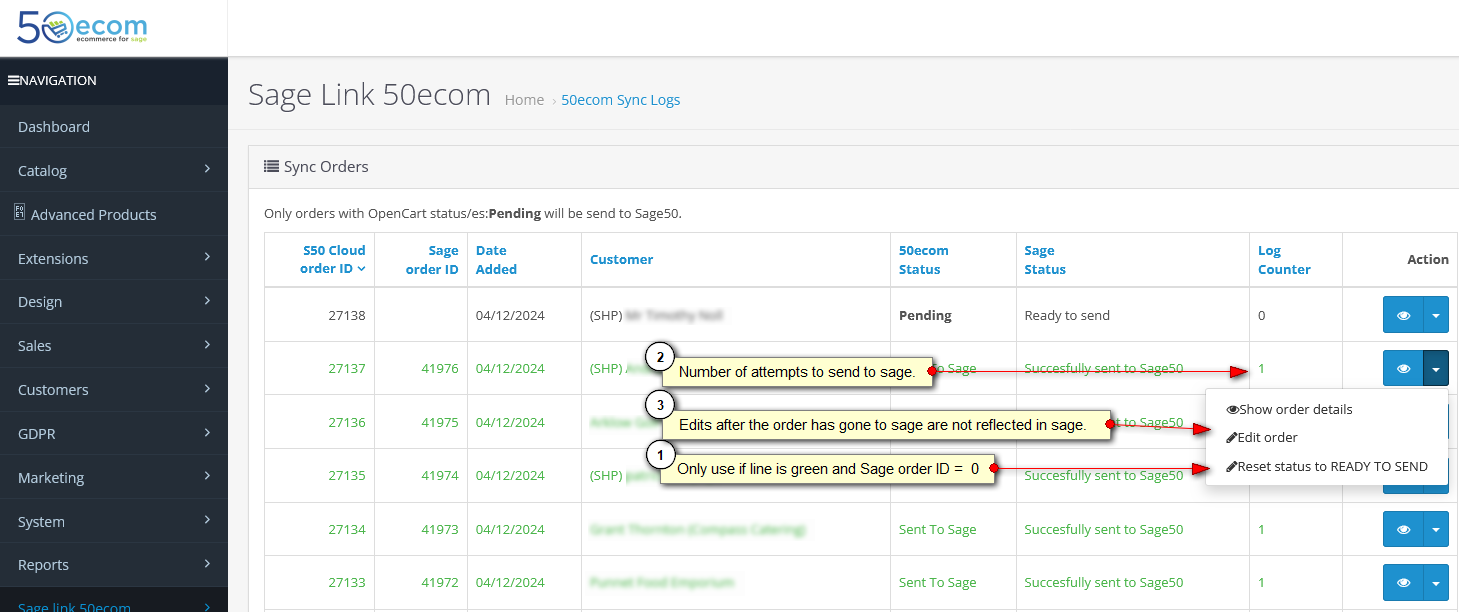Sort by 50ecom Status column

click(924, 259)
